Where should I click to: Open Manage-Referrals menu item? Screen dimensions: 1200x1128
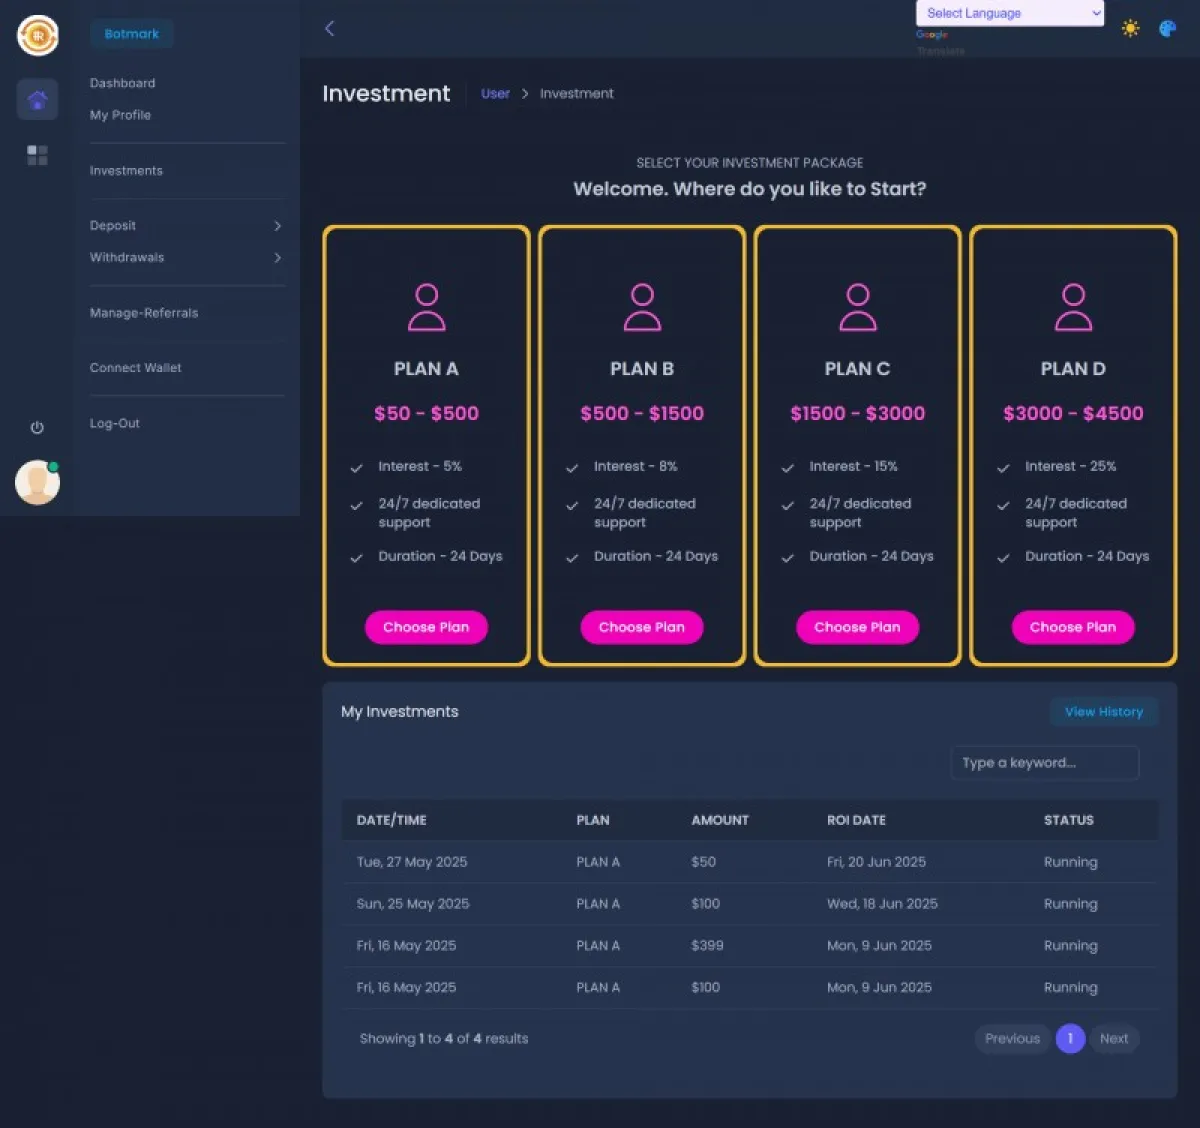click(144, 313)
